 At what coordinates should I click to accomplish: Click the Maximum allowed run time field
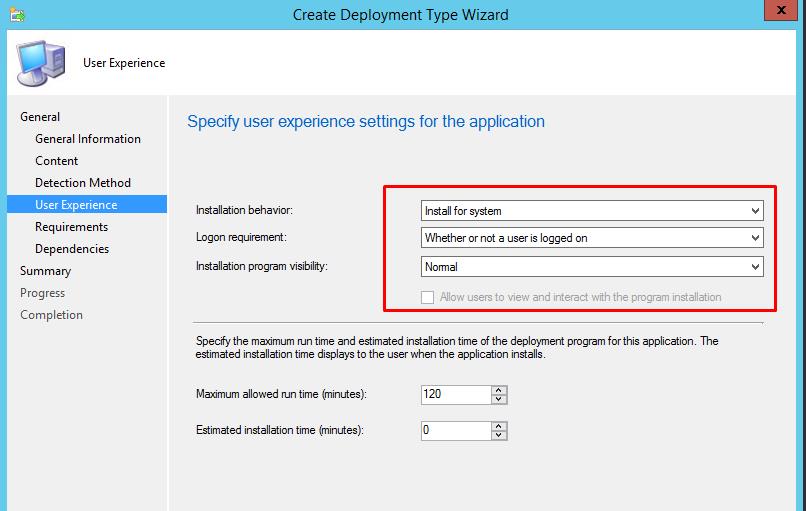[455, 395]
